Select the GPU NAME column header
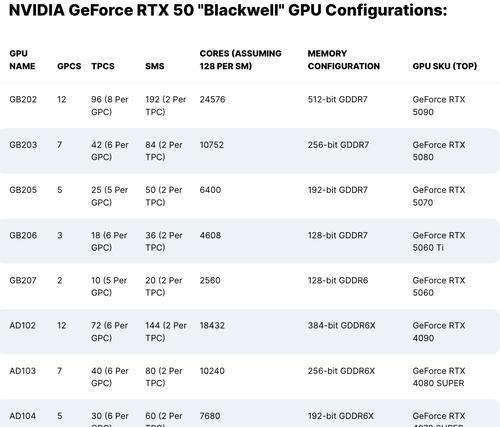Screen dimensions: 500x427 click(x=22, y=60)
